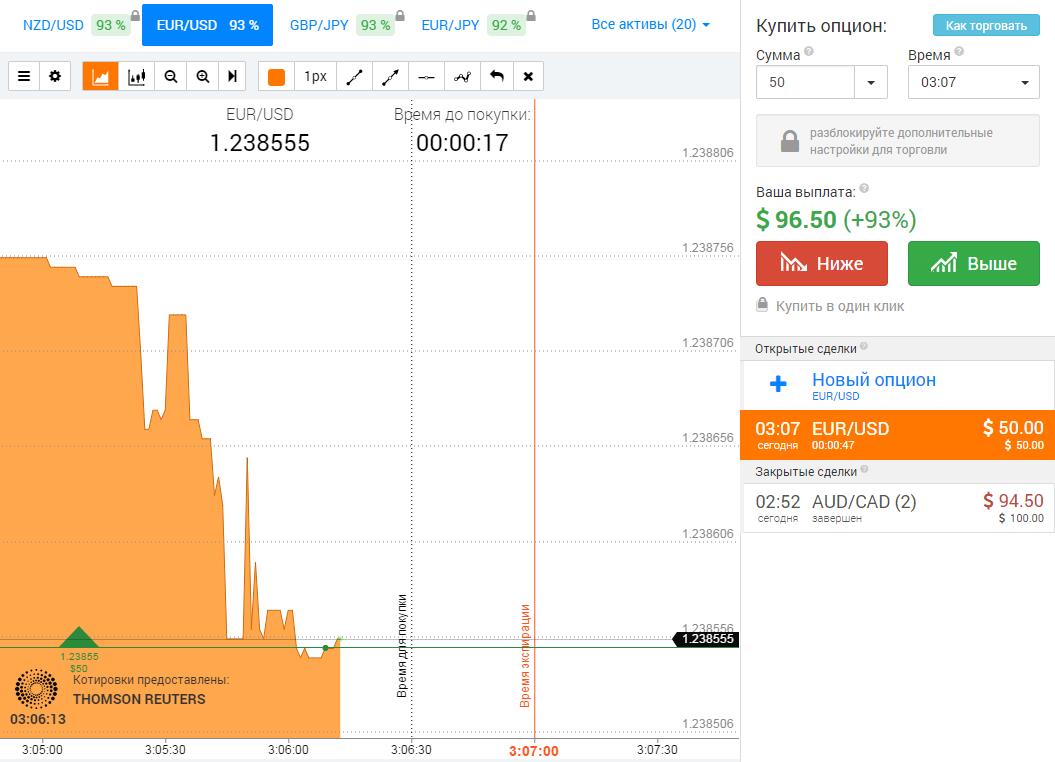Expand the Все активы (20) dropdown
The image size is (1055, 762).
651,25
